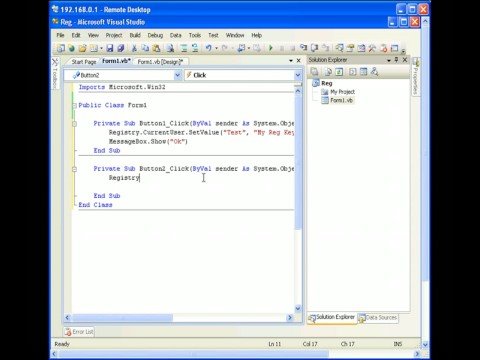Click the Save All icon
The image size is (480, 360).
(121, 48)
